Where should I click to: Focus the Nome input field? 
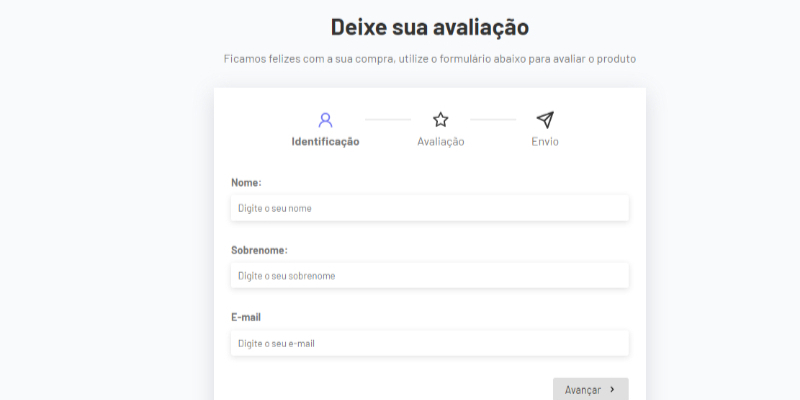click(429, 208)
